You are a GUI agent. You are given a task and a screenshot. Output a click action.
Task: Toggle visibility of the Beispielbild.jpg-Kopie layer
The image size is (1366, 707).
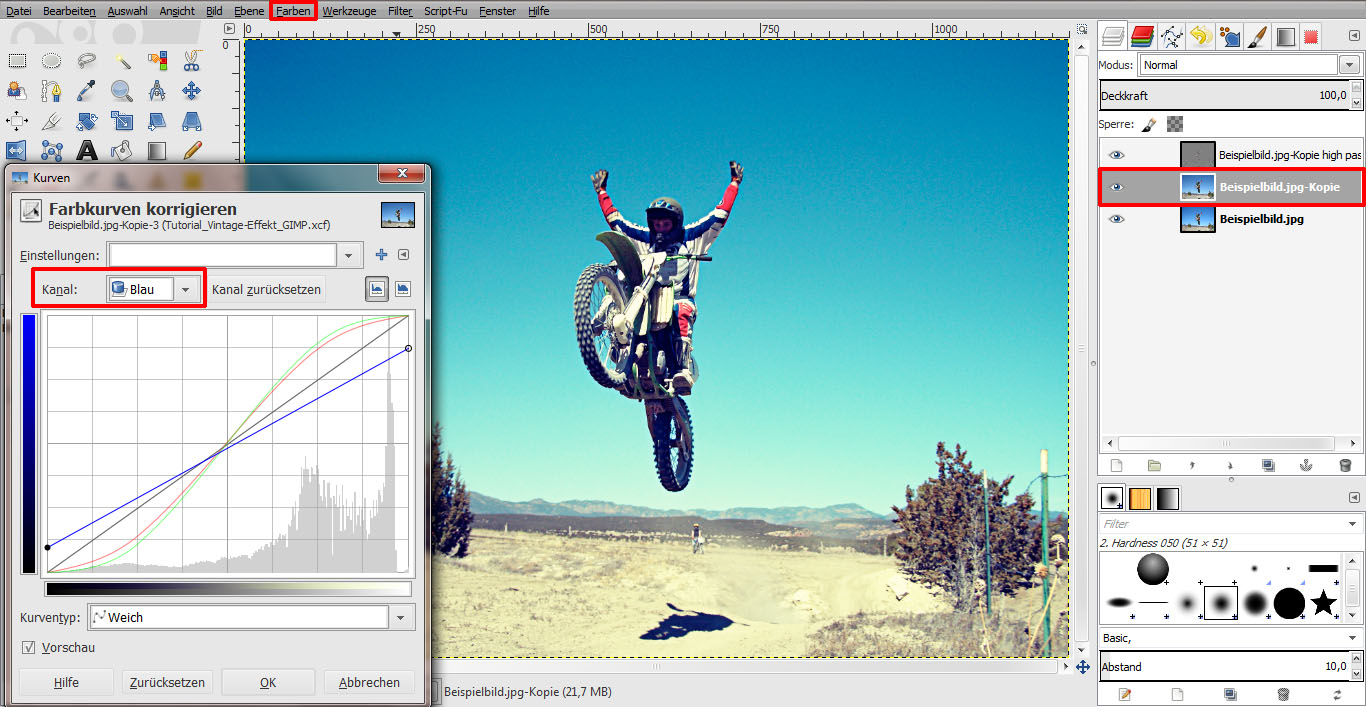point(1117,187)
